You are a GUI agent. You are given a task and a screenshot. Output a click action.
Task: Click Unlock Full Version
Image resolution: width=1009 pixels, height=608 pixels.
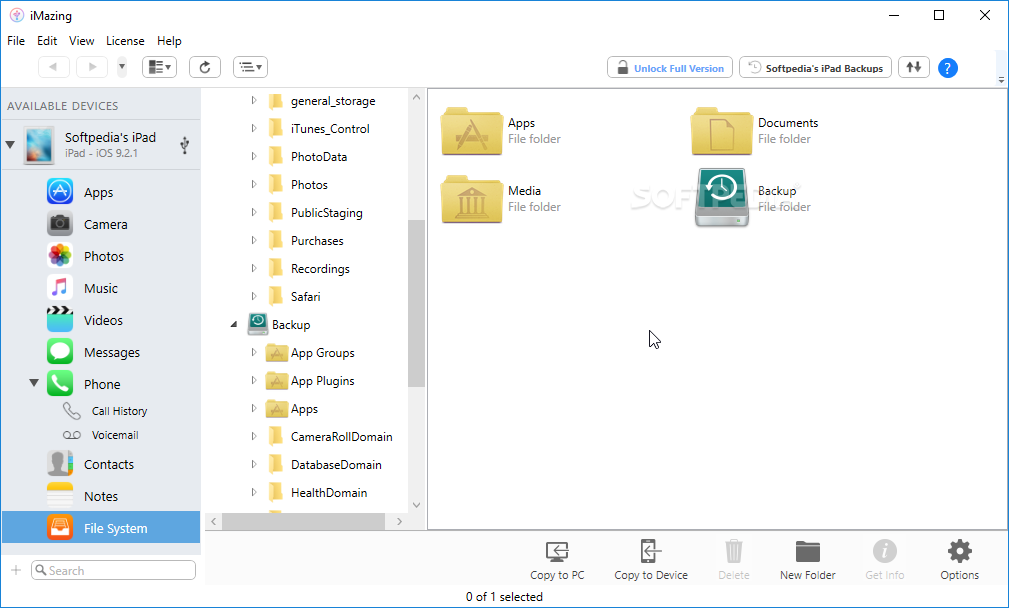point(669,68)
